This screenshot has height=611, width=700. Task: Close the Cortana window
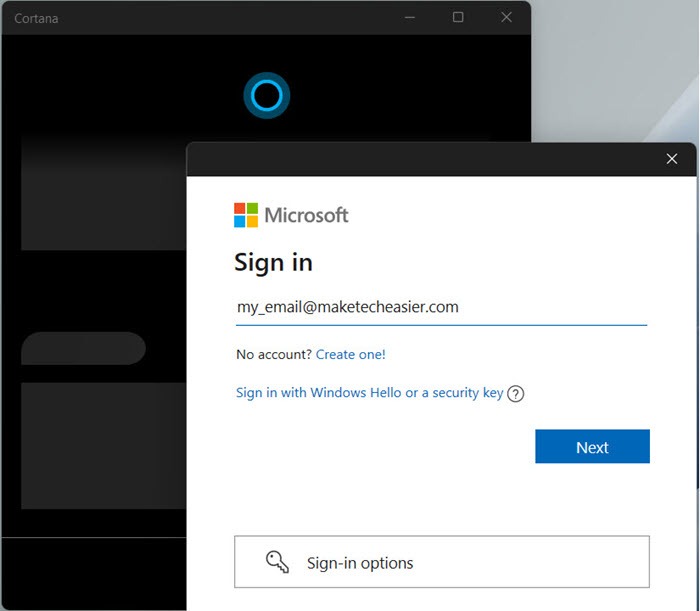506,17
